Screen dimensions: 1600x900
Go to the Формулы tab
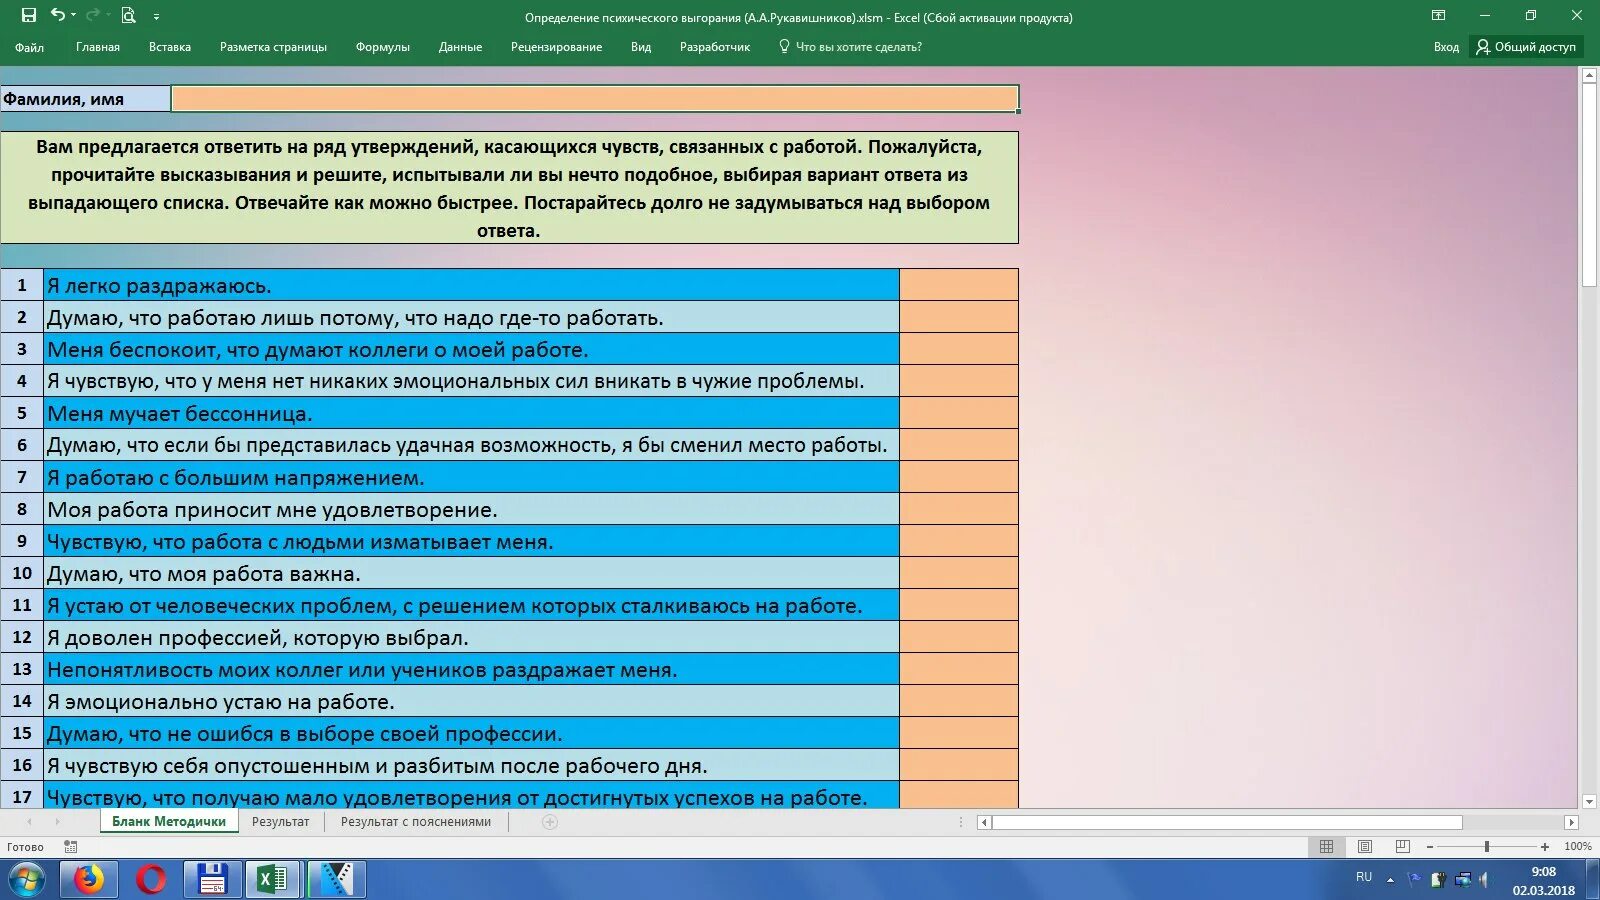tap(383, 47)
